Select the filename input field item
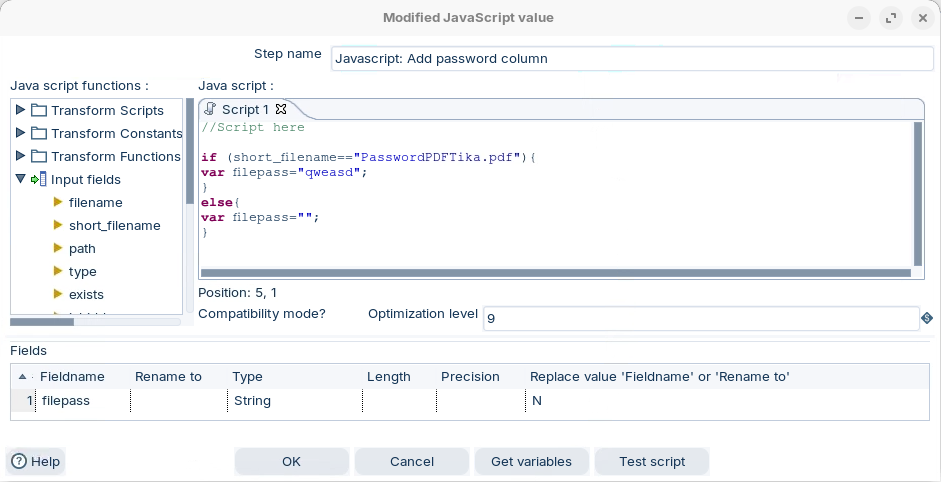This screenshot has width=941, height=482. click(95, 202)
